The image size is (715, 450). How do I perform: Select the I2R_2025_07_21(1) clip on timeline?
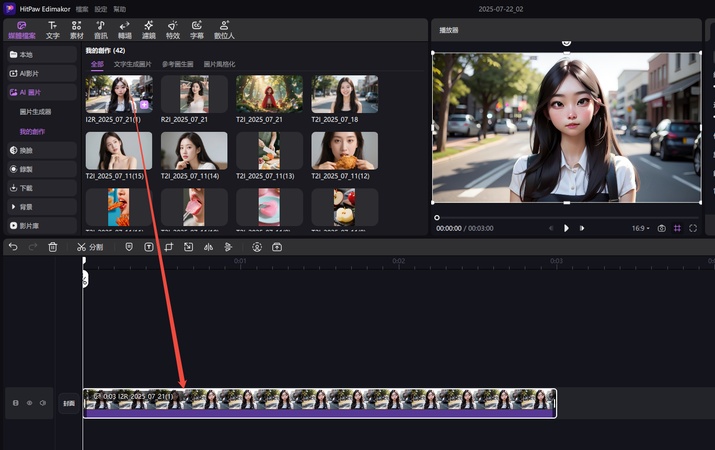320,403
